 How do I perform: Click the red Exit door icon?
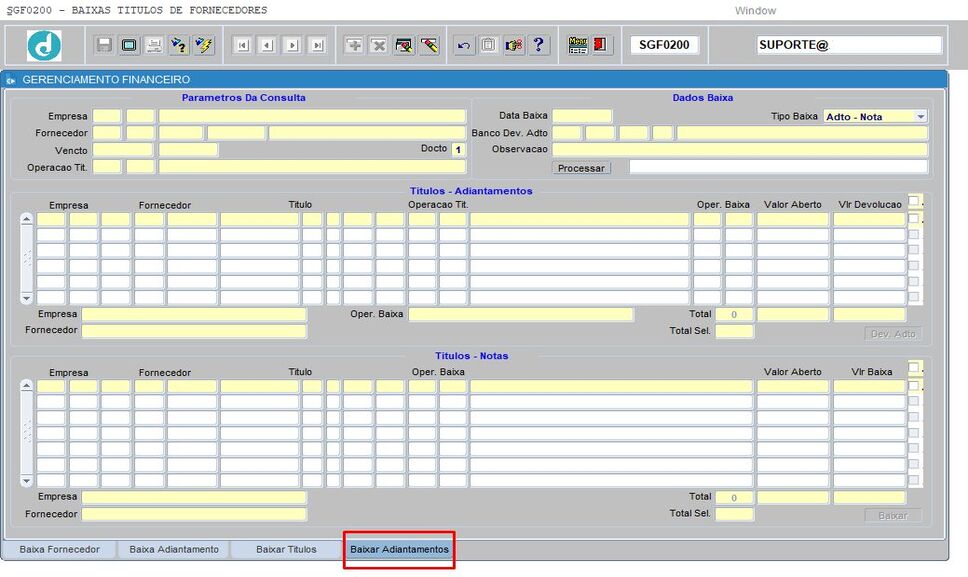[600, 45]
